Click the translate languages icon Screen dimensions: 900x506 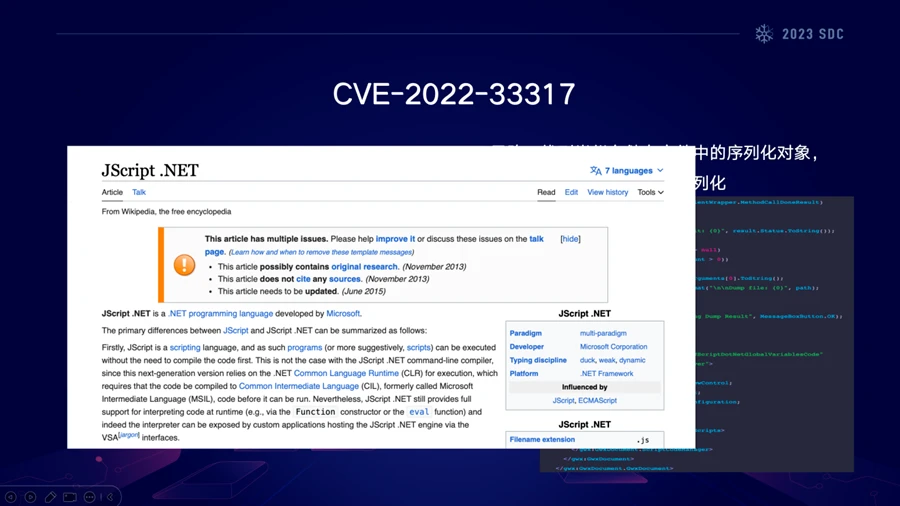[x=595, y=170]
